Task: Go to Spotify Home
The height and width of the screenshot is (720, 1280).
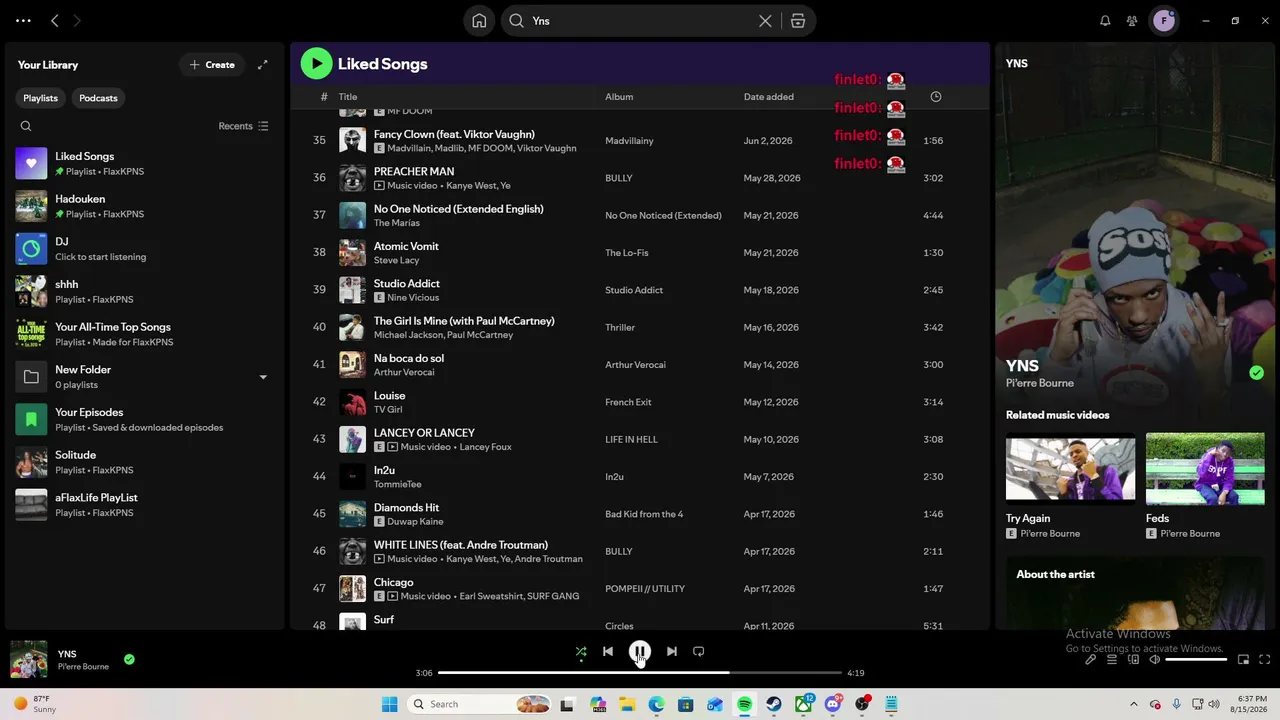Action: (479, 21)
